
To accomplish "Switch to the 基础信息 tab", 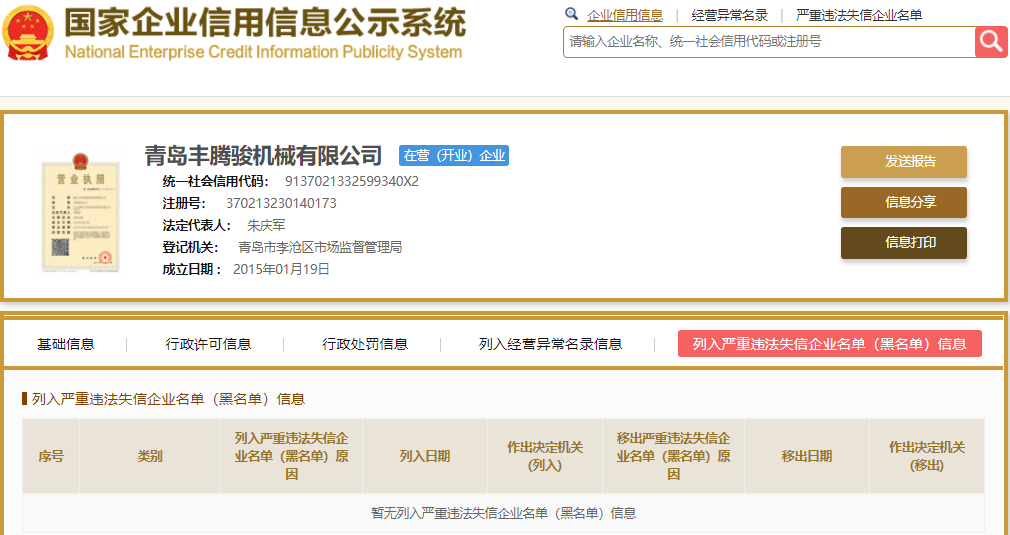I will pyautogui.click(x=66, y=344).
